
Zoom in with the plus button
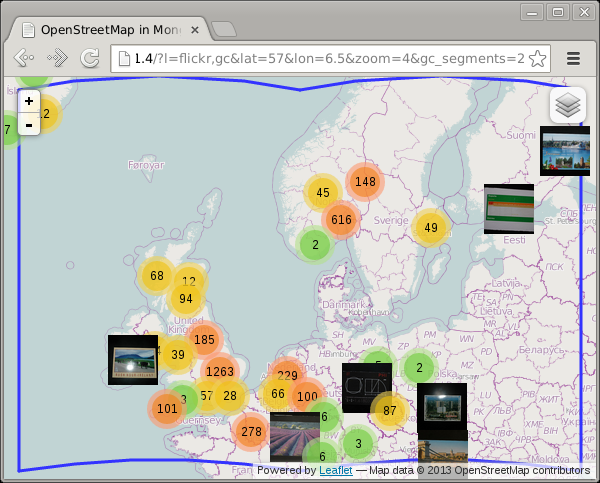pos(29,101)
